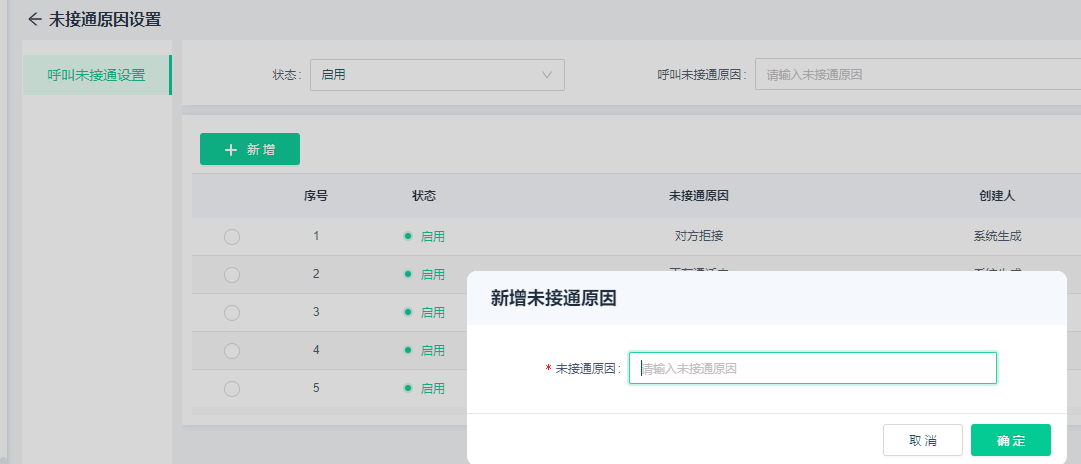Select the radio button for row 2
The height and width of the screenshot is (464, 1081).
(x=232, y=274)
